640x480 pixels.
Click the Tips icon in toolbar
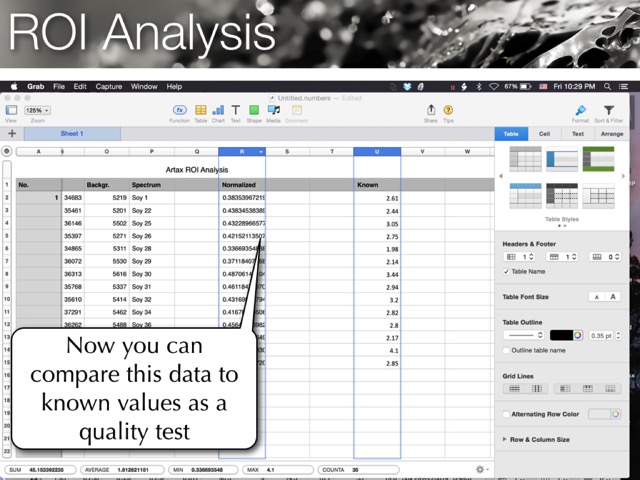click(448, 110)
